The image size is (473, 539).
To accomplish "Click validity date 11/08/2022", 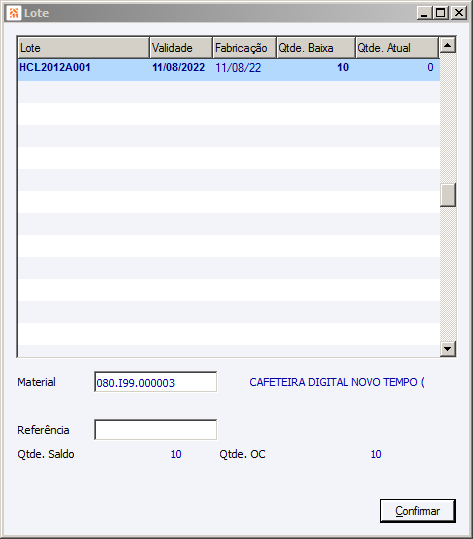I will (179, 67).
